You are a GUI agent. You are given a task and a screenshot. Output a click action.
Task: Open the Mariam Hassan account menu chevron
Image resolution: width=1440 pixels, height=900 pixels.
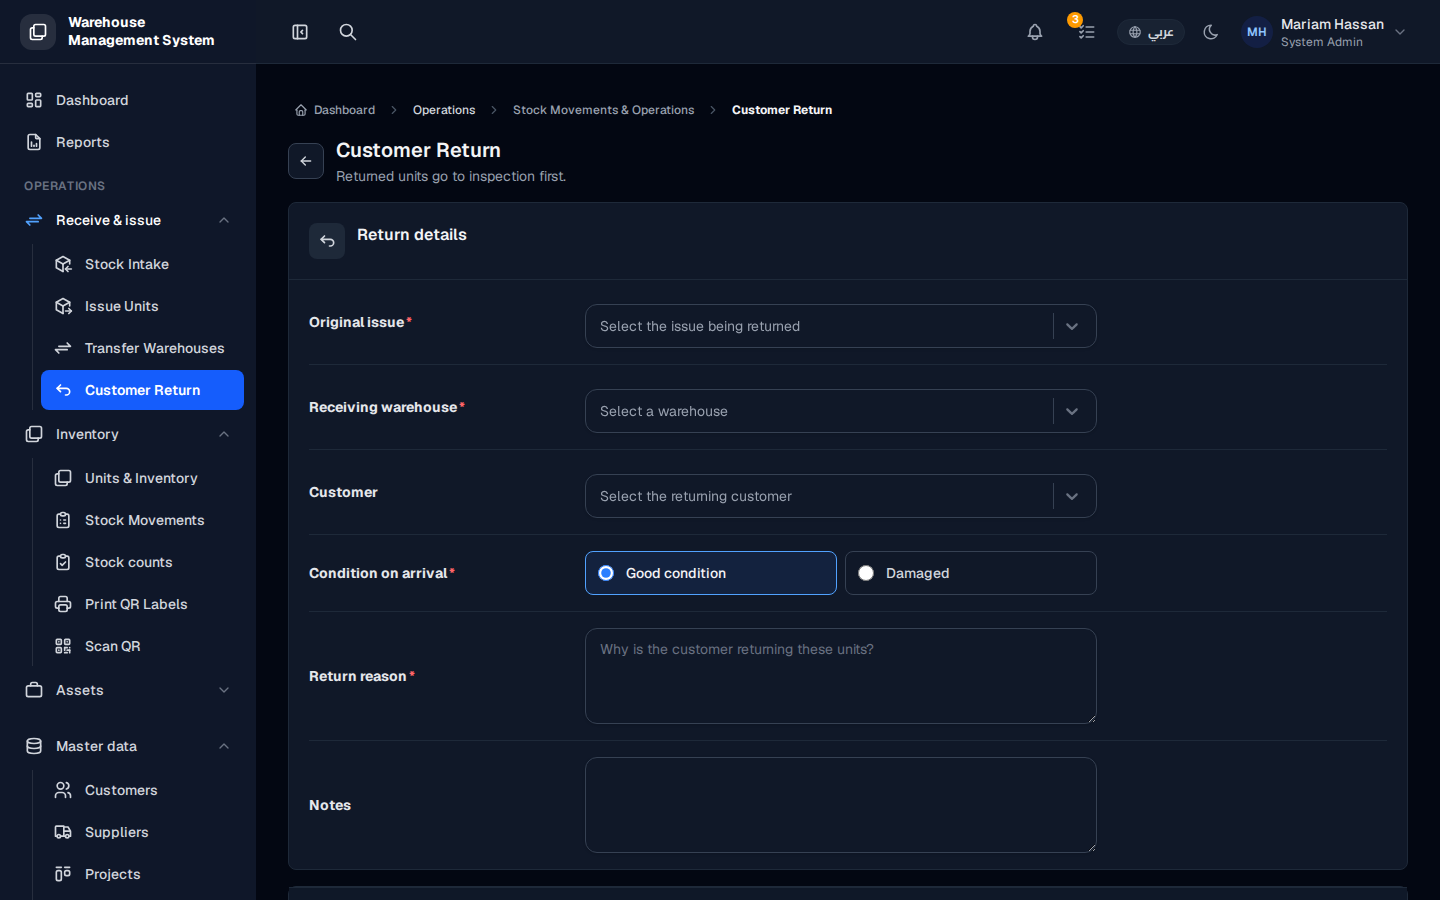(1400, 32)
